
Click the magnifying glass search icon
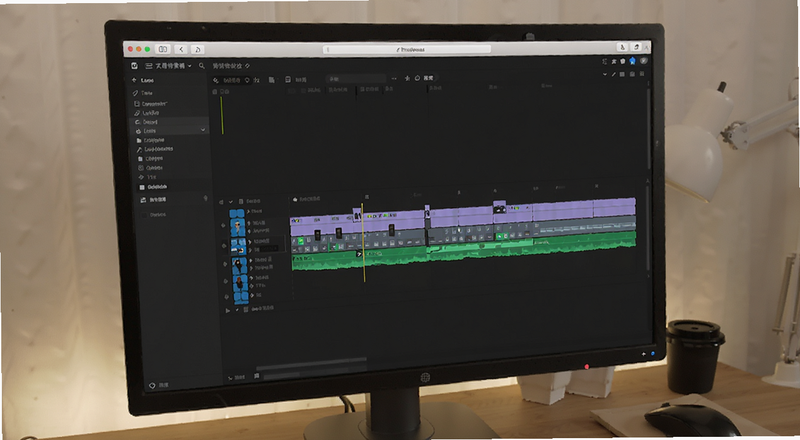(202, 66)
